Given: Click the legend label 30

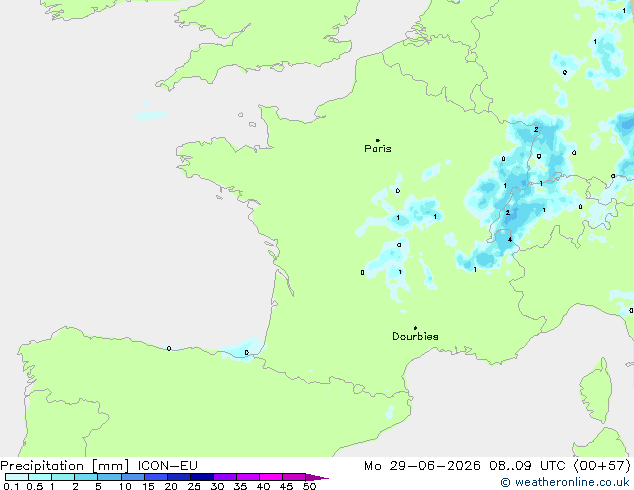Looking at the screenshot, I should point(217,486).
